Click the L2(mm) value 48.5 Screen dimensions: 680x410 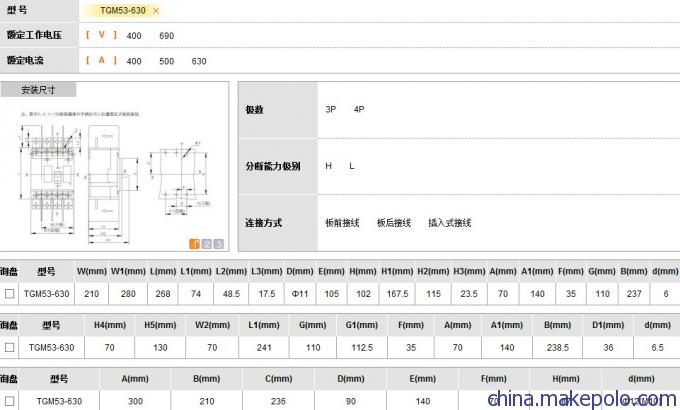[231, 294]
